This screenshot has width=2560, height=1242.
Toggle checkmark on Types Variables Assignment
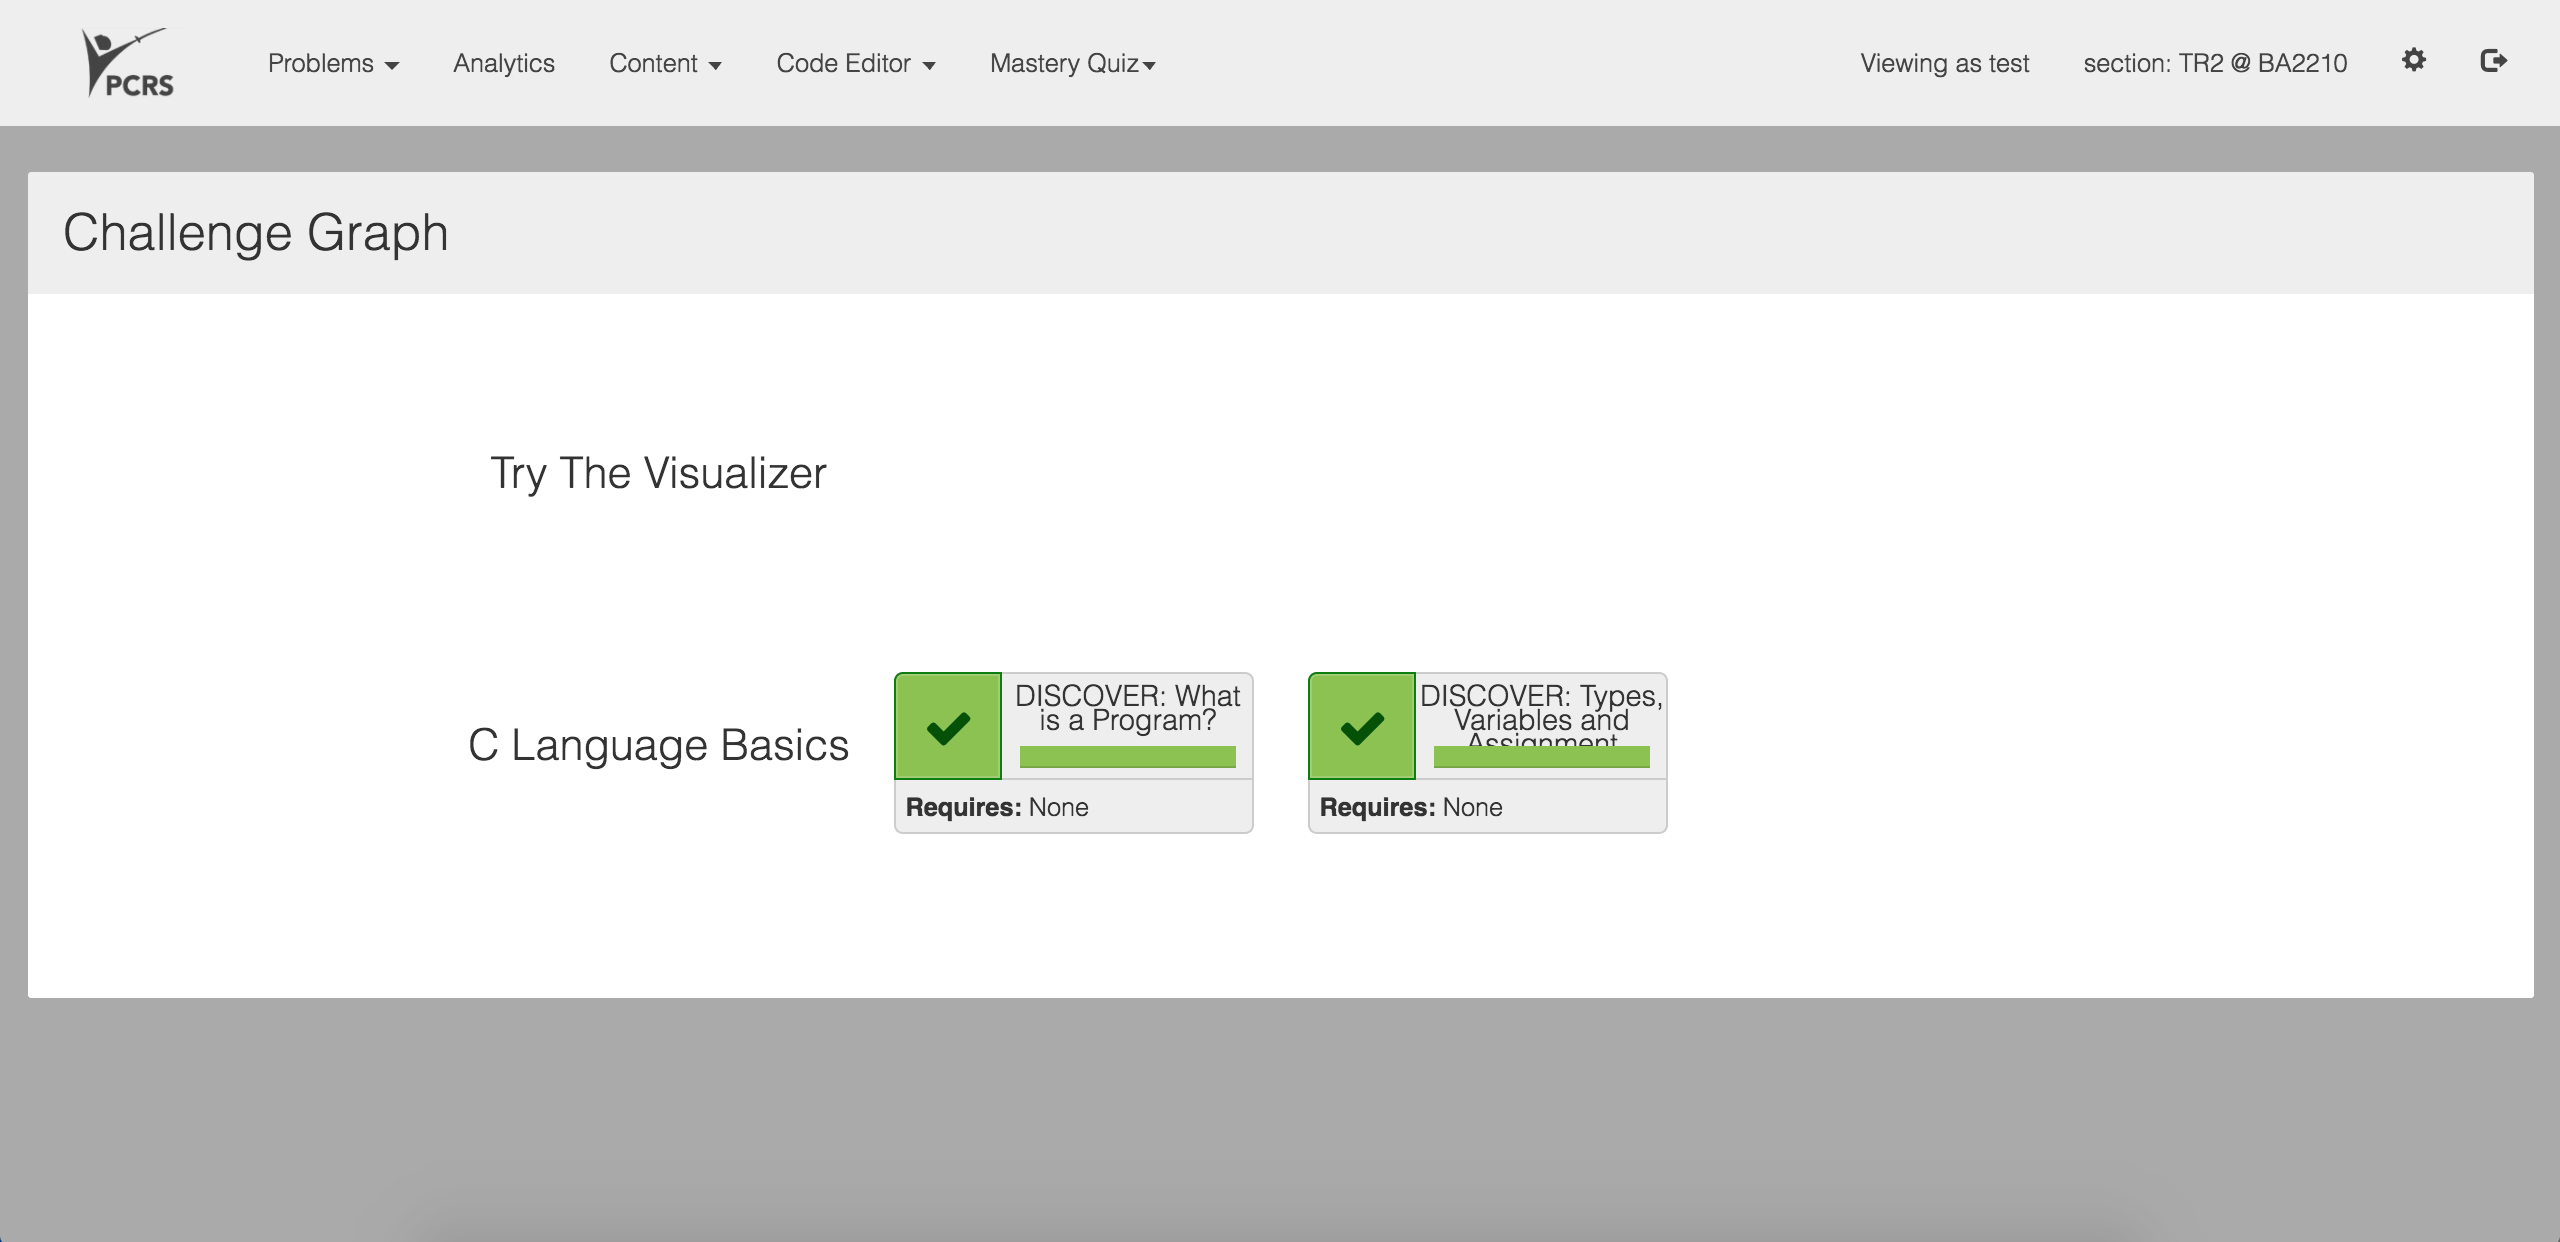[x=1362, y=723]
